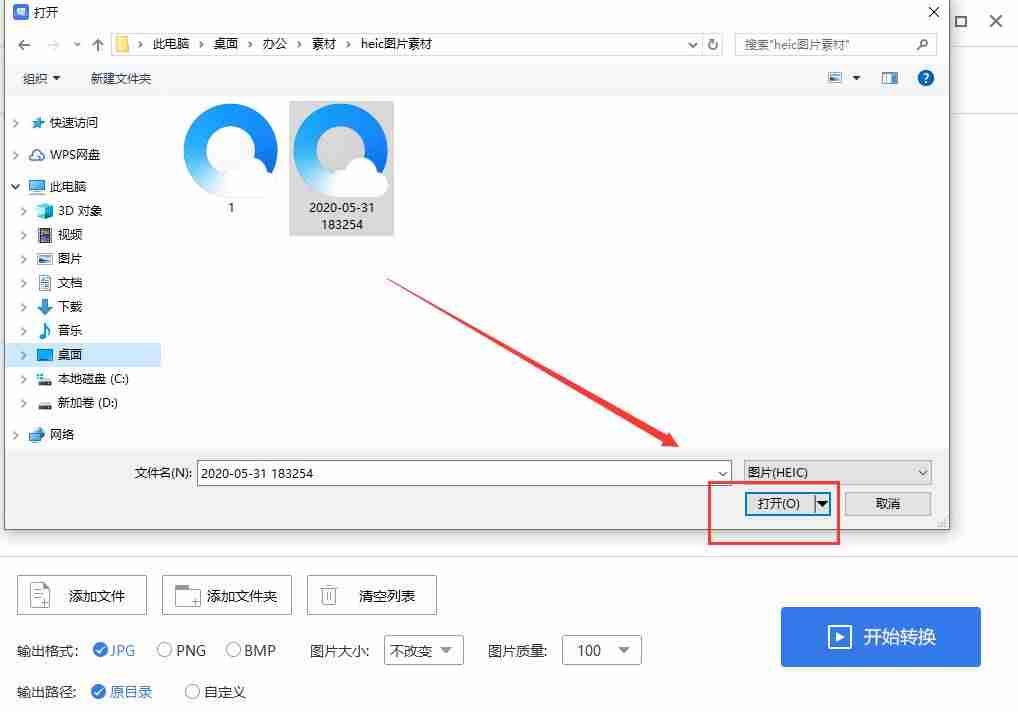Select 本地磁盘 (C:) drive
The width and height of the screenshot is (1018, 712).
(93, 378)
